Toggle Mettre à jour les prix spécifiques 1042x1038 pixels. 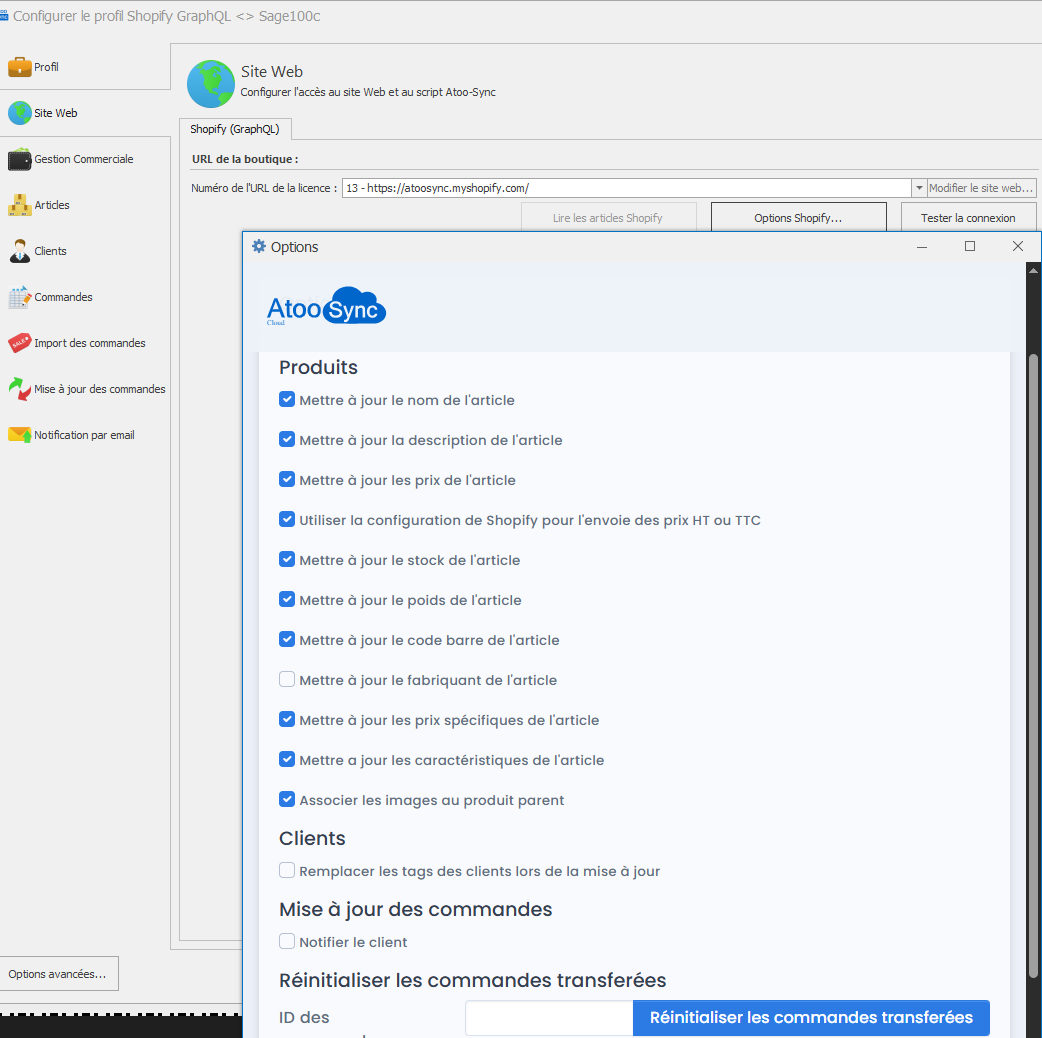[286, 719]
